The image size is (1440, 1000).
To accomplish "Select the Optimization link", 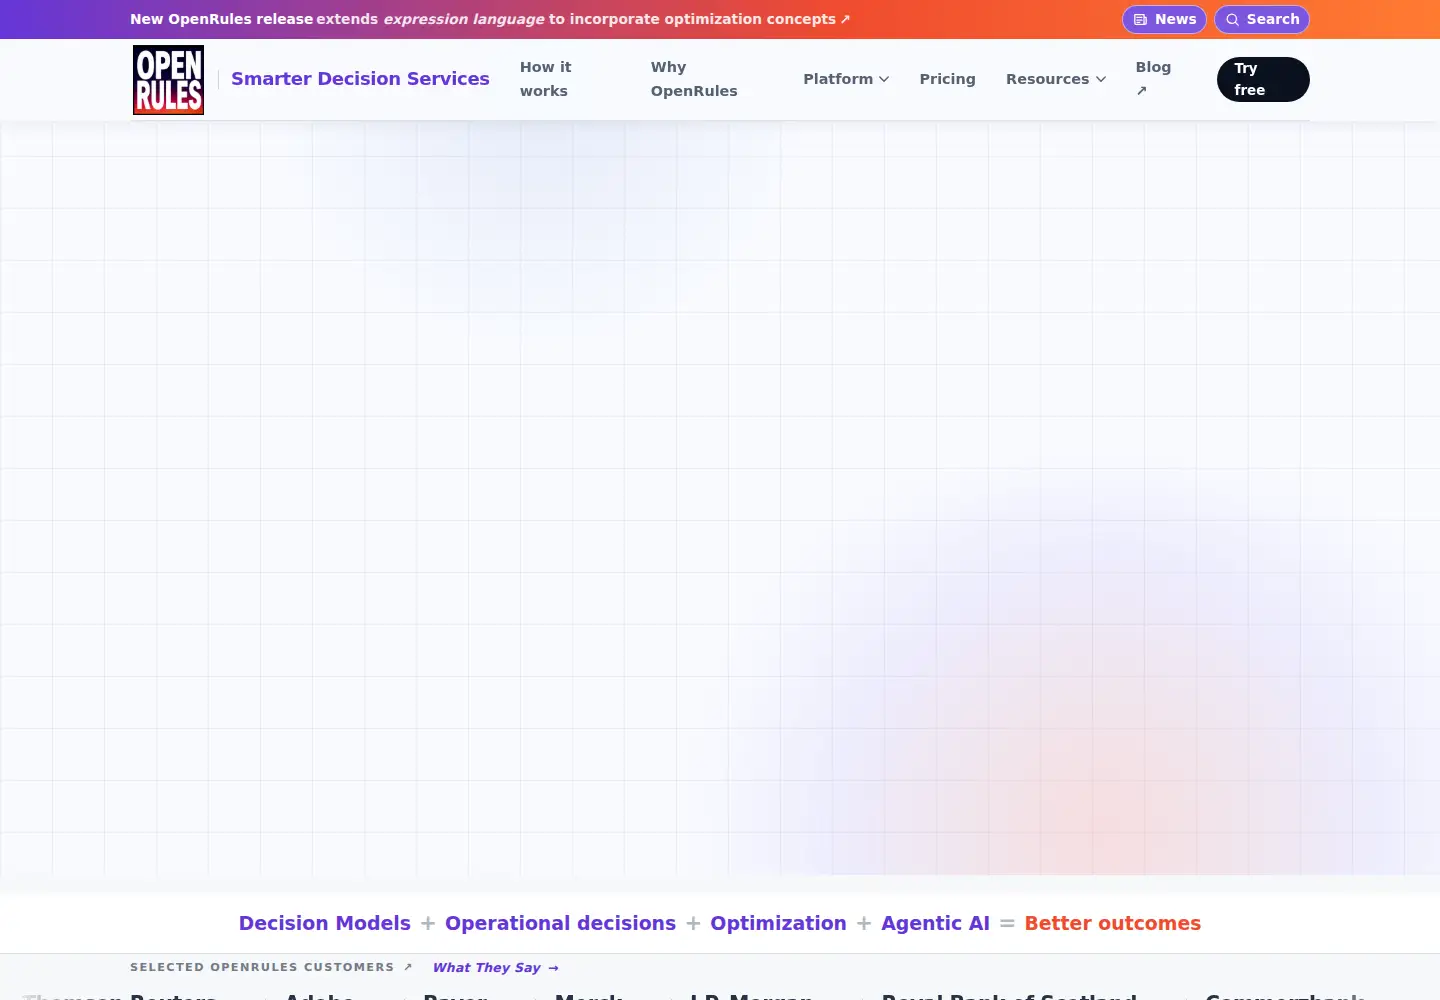I will coord(778,923).
